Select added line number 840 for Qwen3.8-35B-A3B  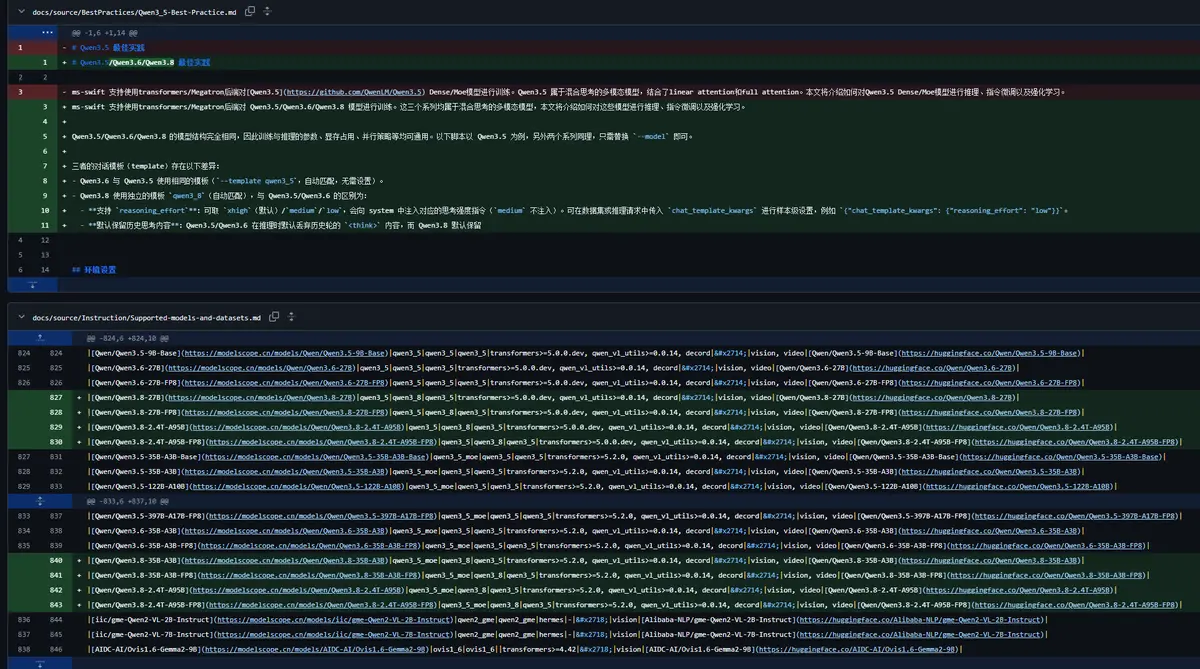pos(54,560)
